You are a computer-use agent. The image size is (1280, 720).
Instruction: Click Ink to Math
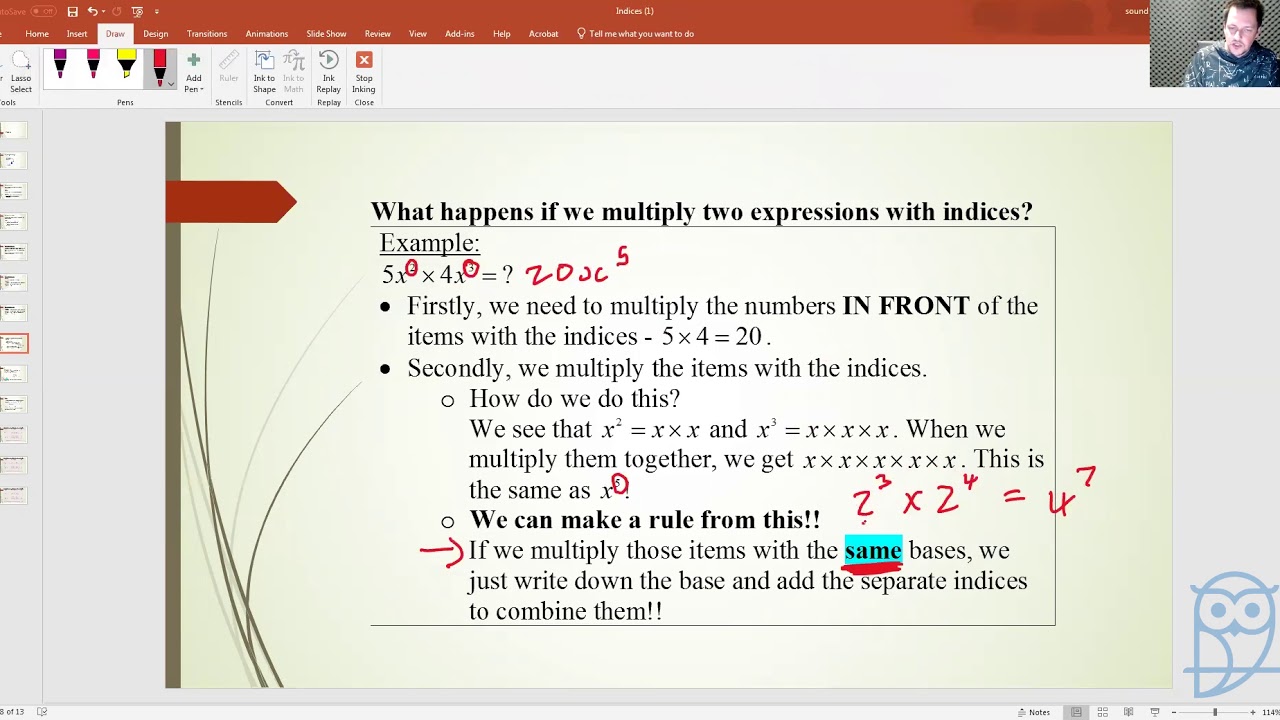coord(294,71)
